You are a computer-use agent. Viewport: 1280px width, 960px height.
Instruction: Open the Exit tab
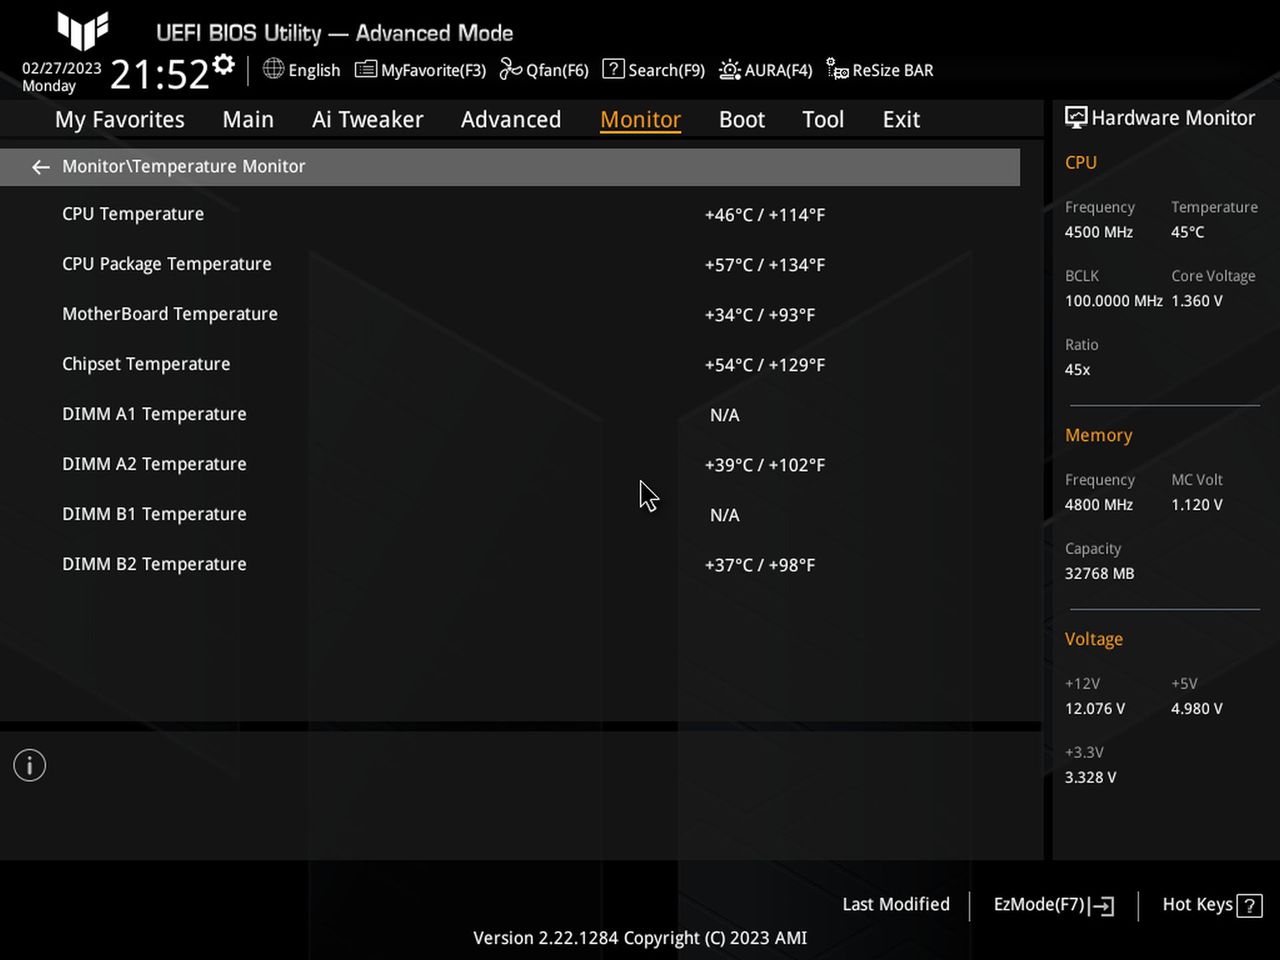coord(901,120)
